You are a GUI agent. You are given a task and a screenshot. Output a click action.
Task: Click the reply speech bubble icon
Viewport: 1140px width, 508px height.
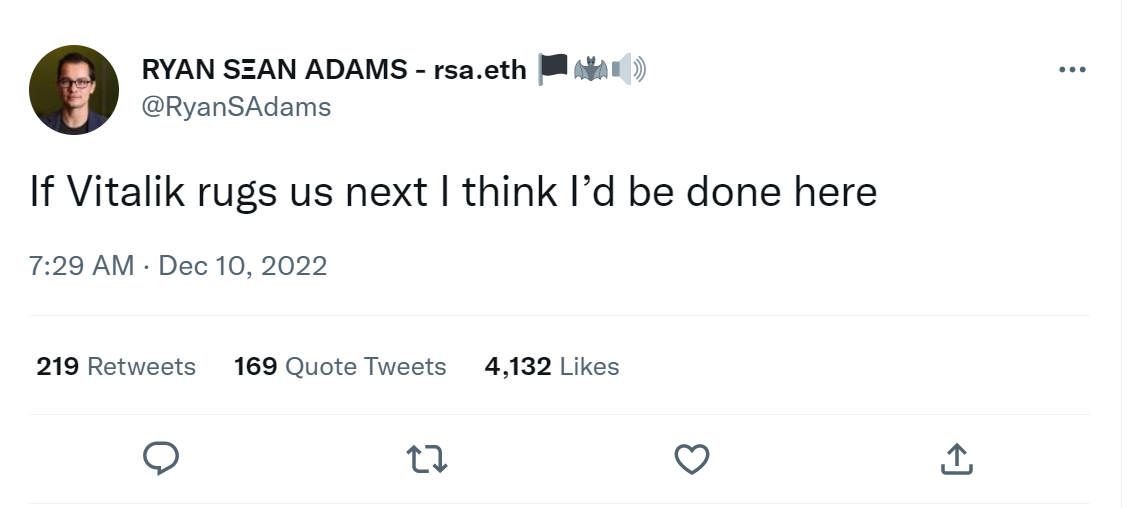[161, 459]
